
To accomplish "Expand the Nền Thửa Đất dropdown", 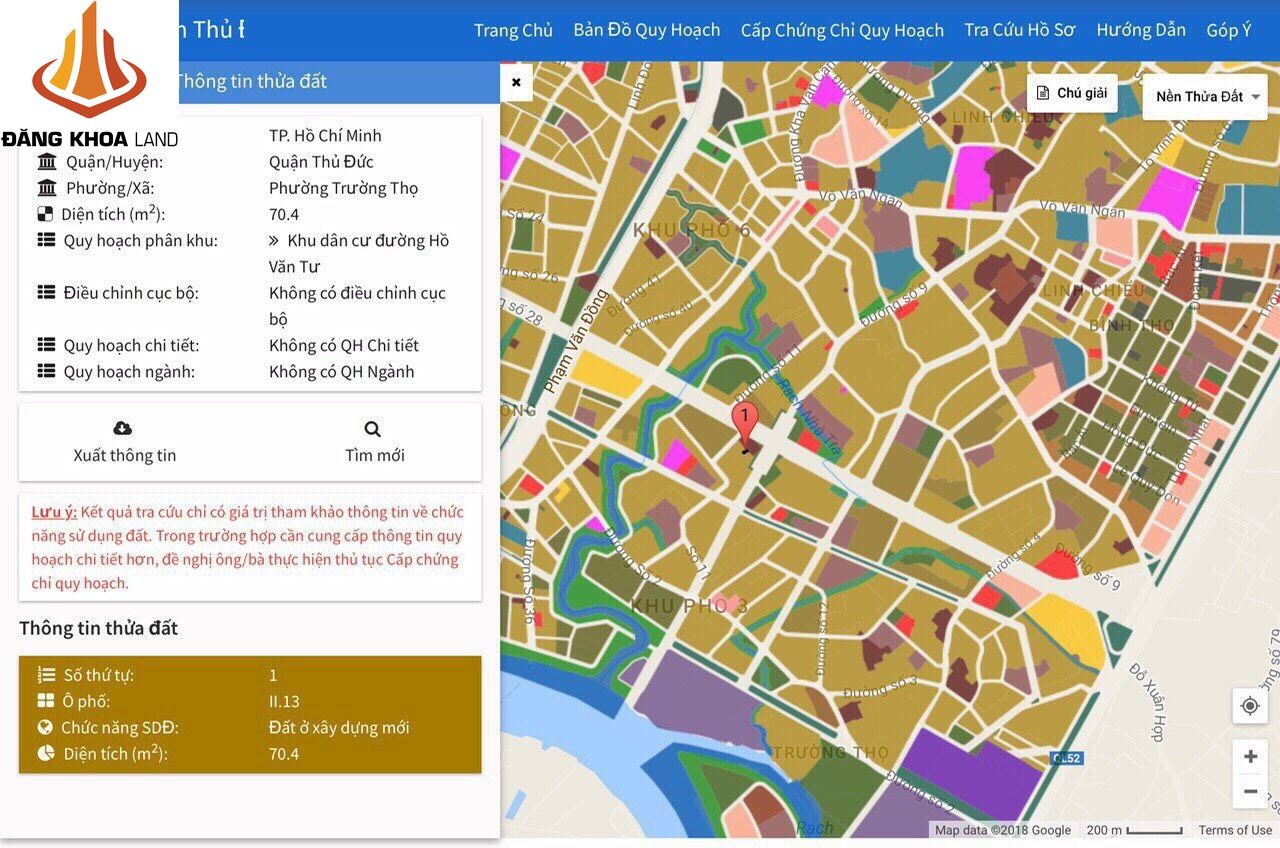I will [x=1209, y=97].
